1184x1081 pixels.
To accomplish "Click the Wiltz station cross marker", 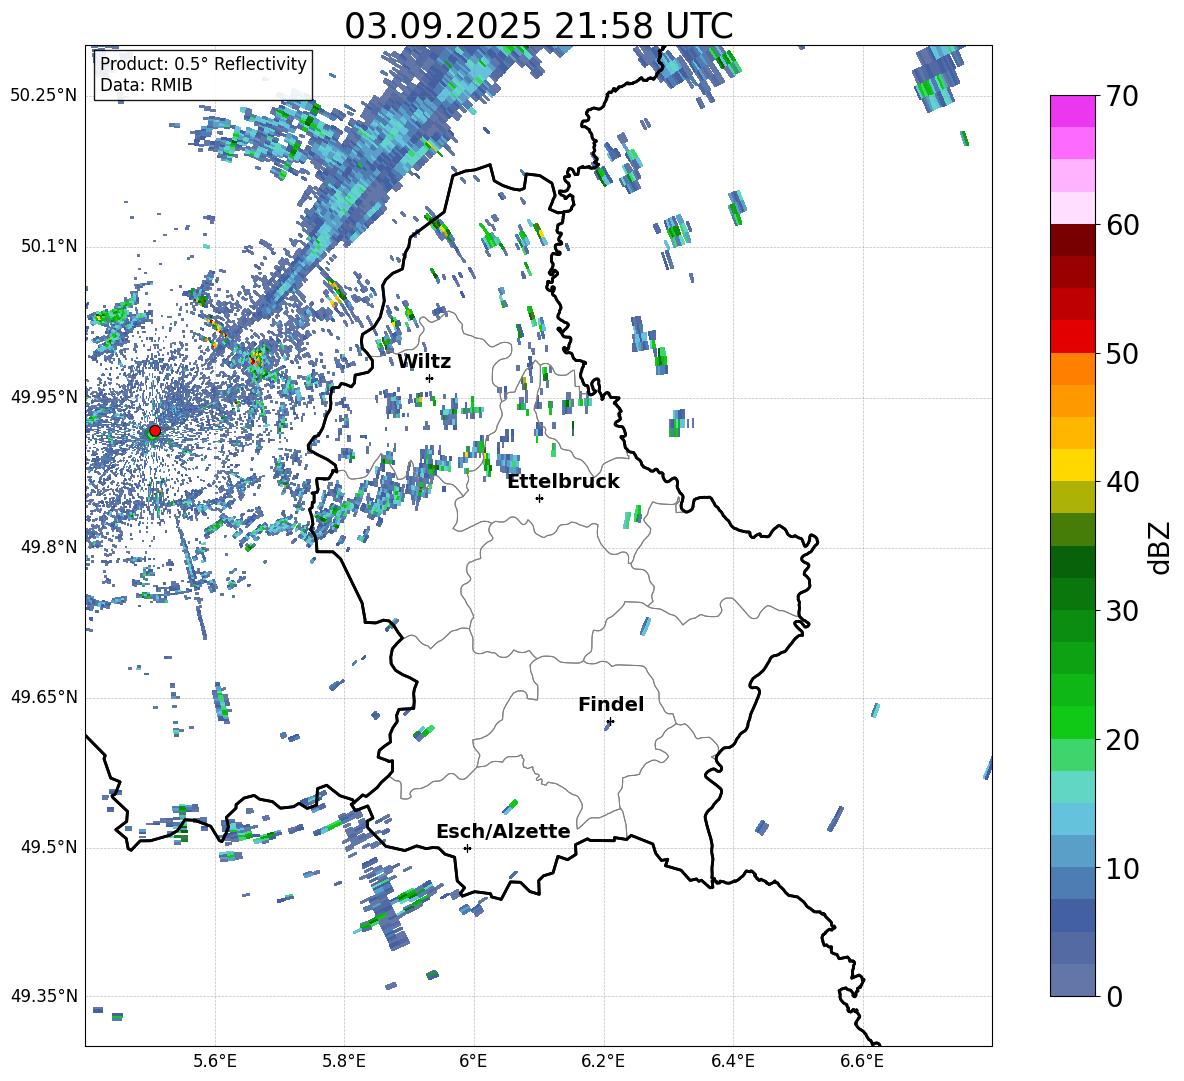I will tap(430, 378).
